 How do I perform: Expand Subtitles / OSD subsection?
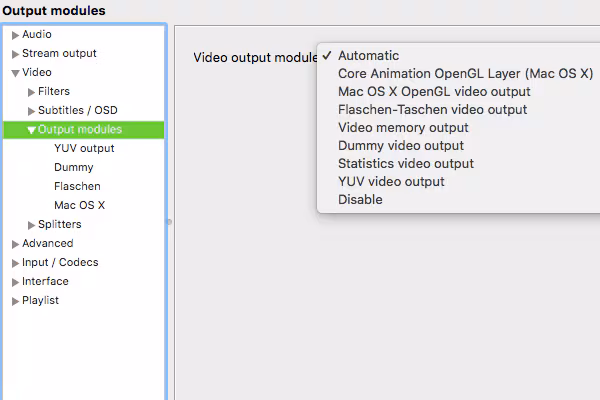point(32,111)
